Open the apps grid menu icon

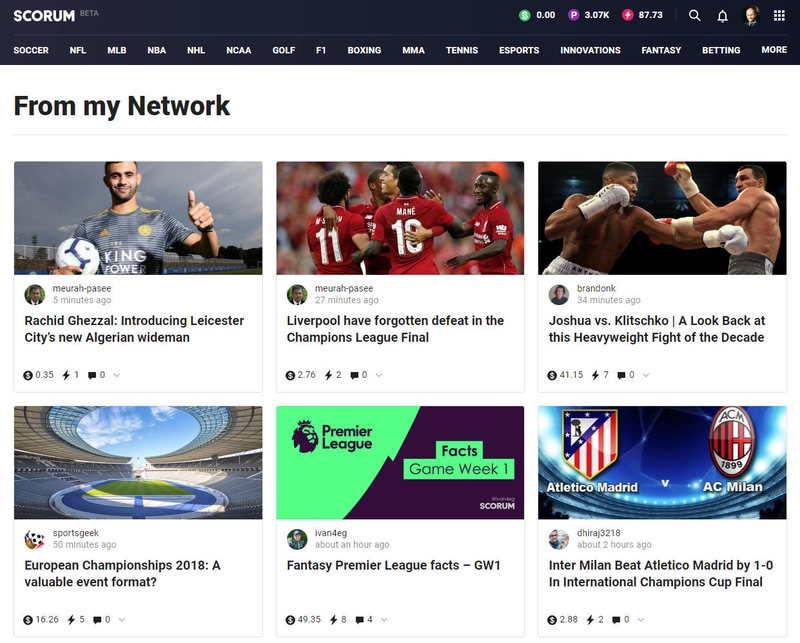click(x=779, y=15)
